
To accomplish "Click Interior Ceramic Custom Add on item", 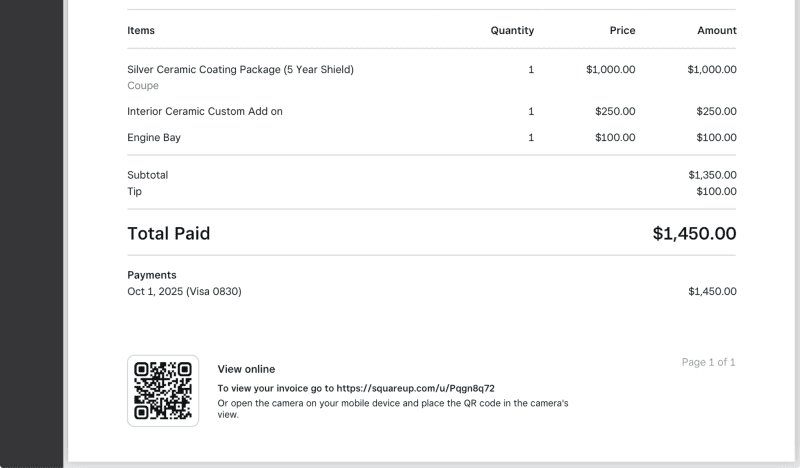I will click(205, 111).
